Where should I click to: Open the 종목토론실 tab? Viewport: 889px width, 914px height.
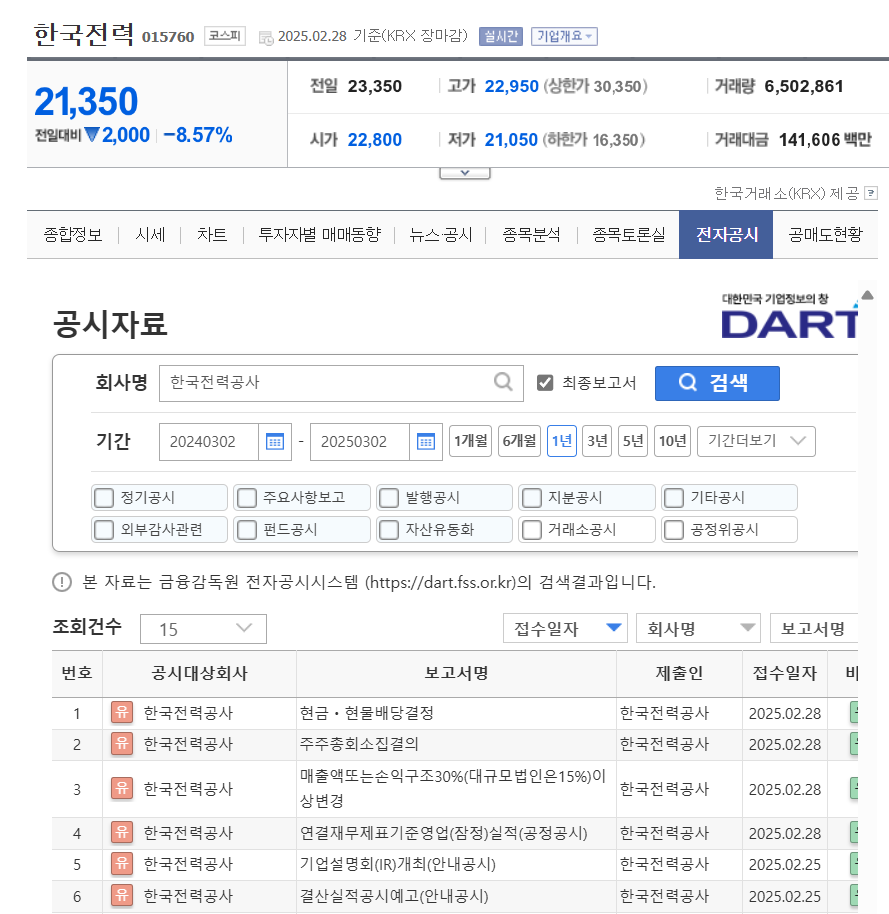628,234
